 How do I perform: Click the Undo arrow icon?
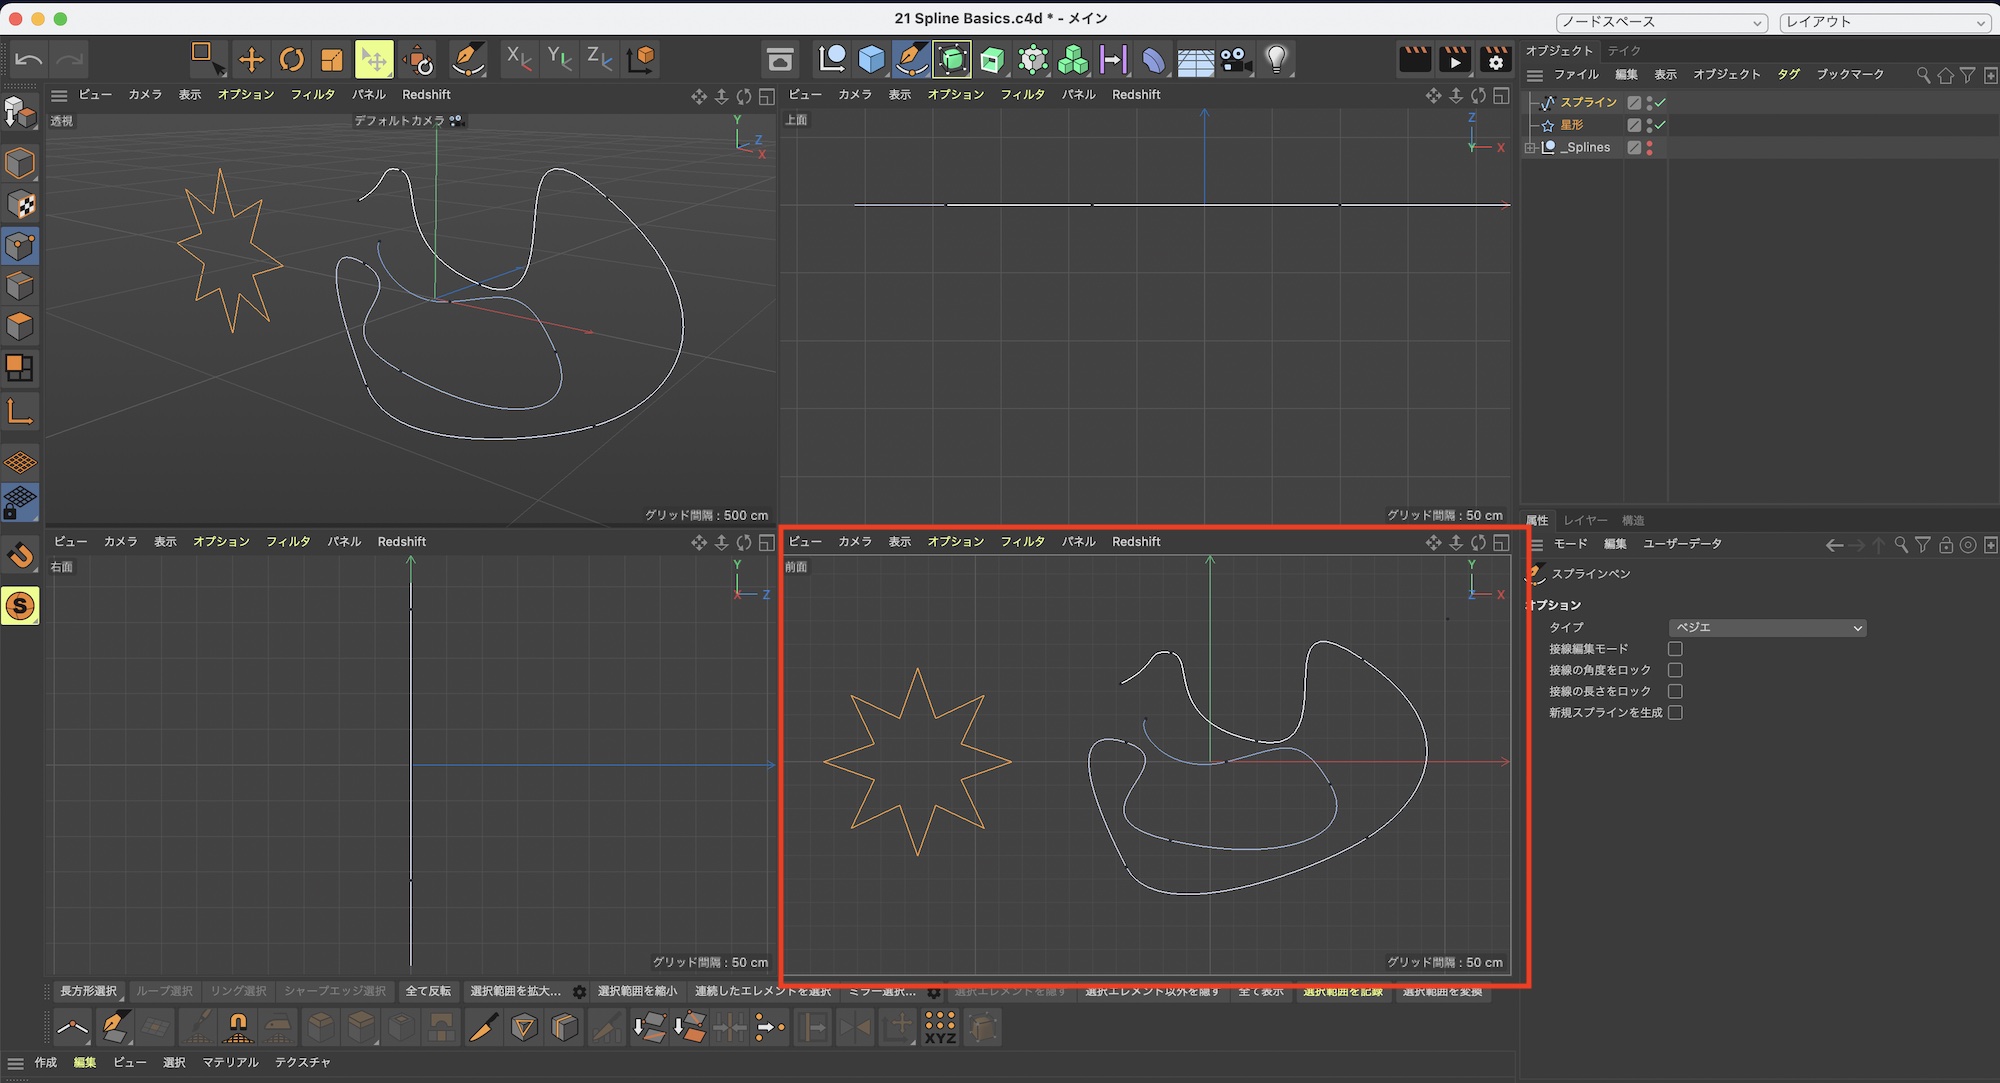(28, 60)
